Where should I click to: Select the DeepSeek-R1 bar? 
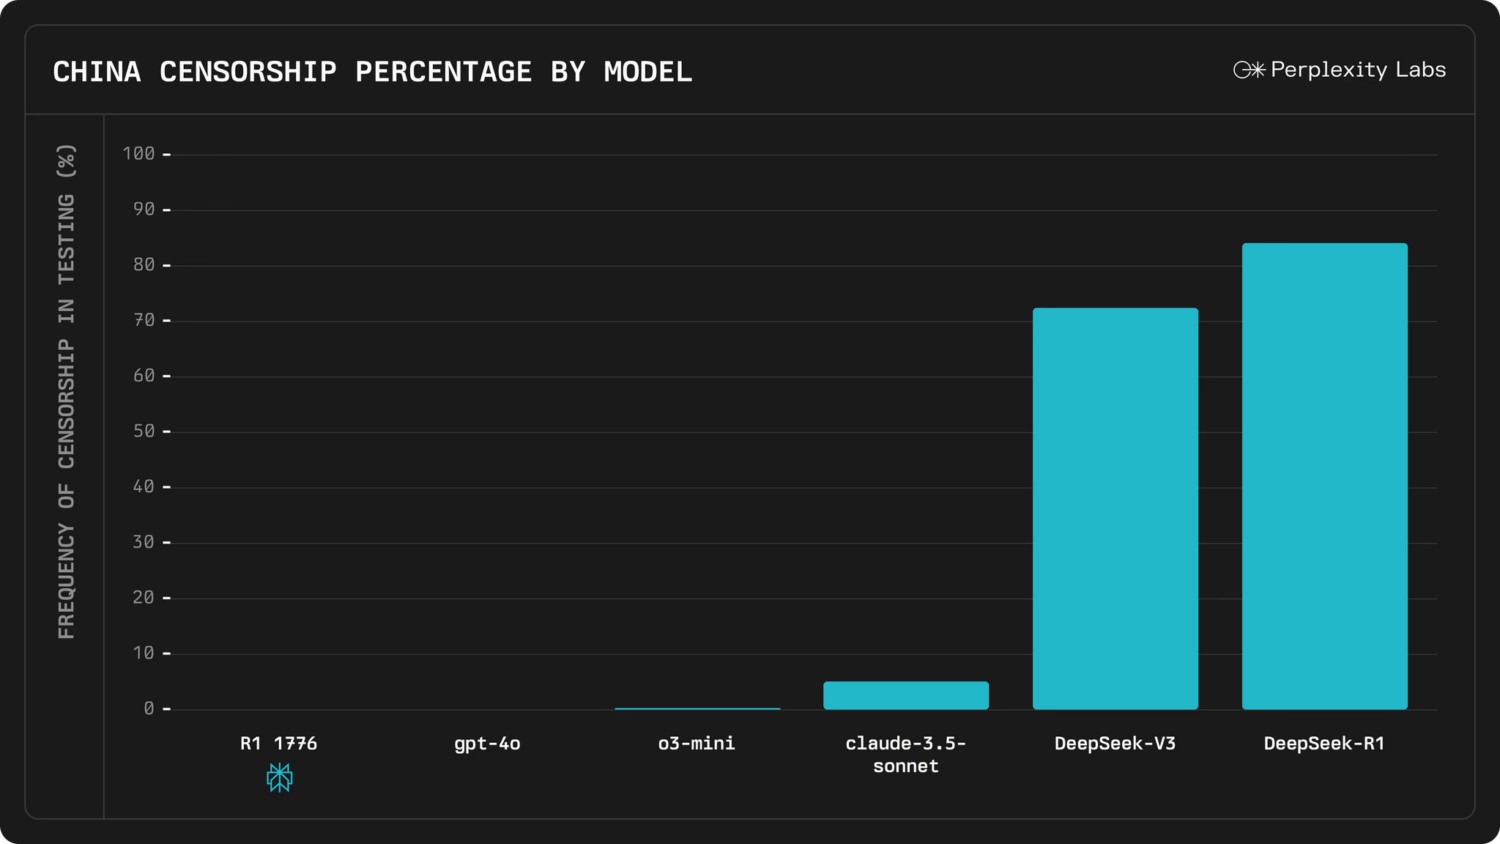click(x=1325, y=476)
